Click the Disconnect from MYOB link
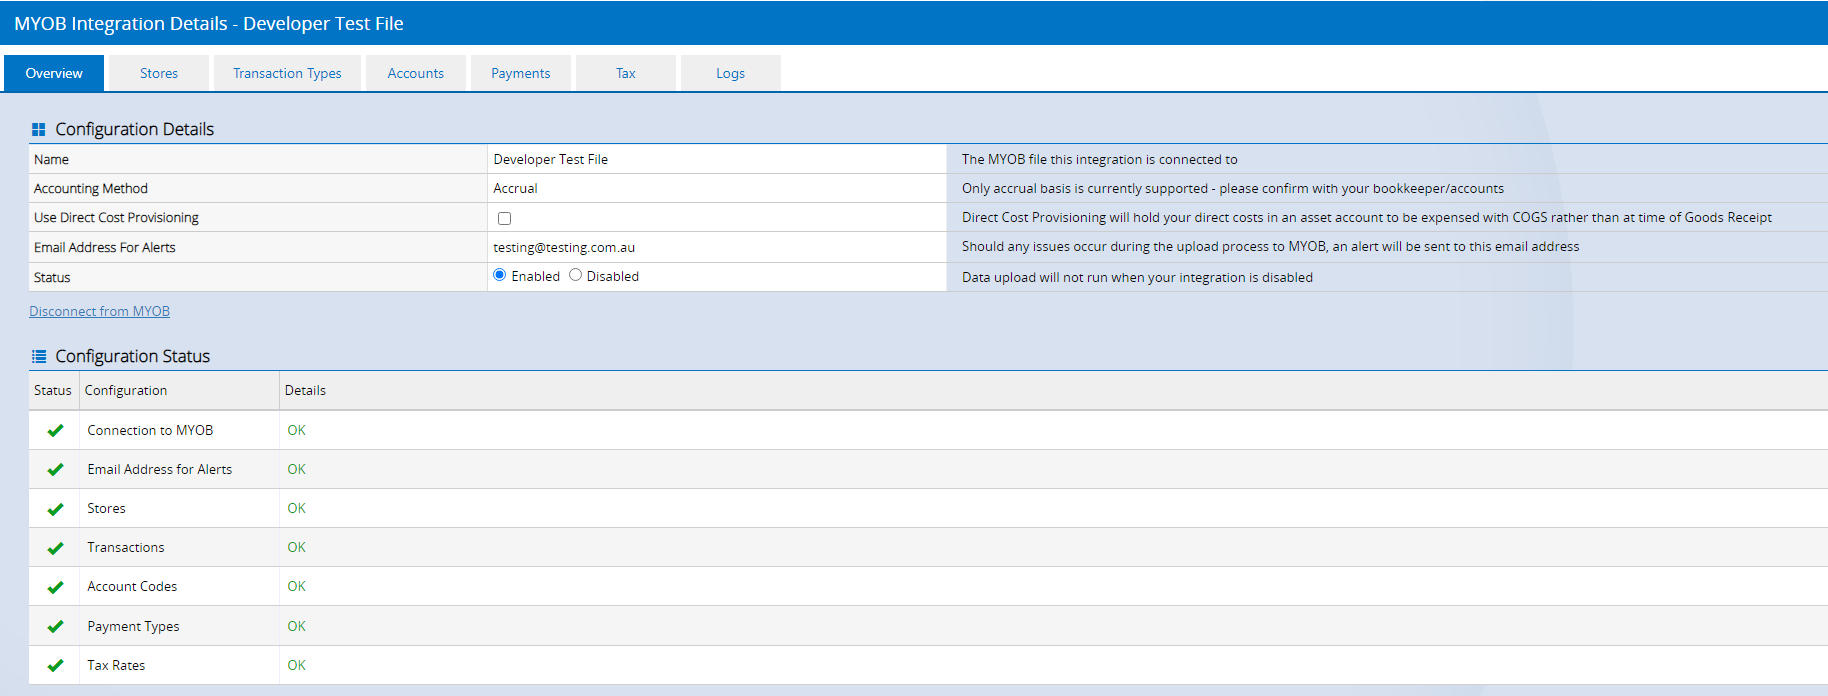 coord(99,311)
